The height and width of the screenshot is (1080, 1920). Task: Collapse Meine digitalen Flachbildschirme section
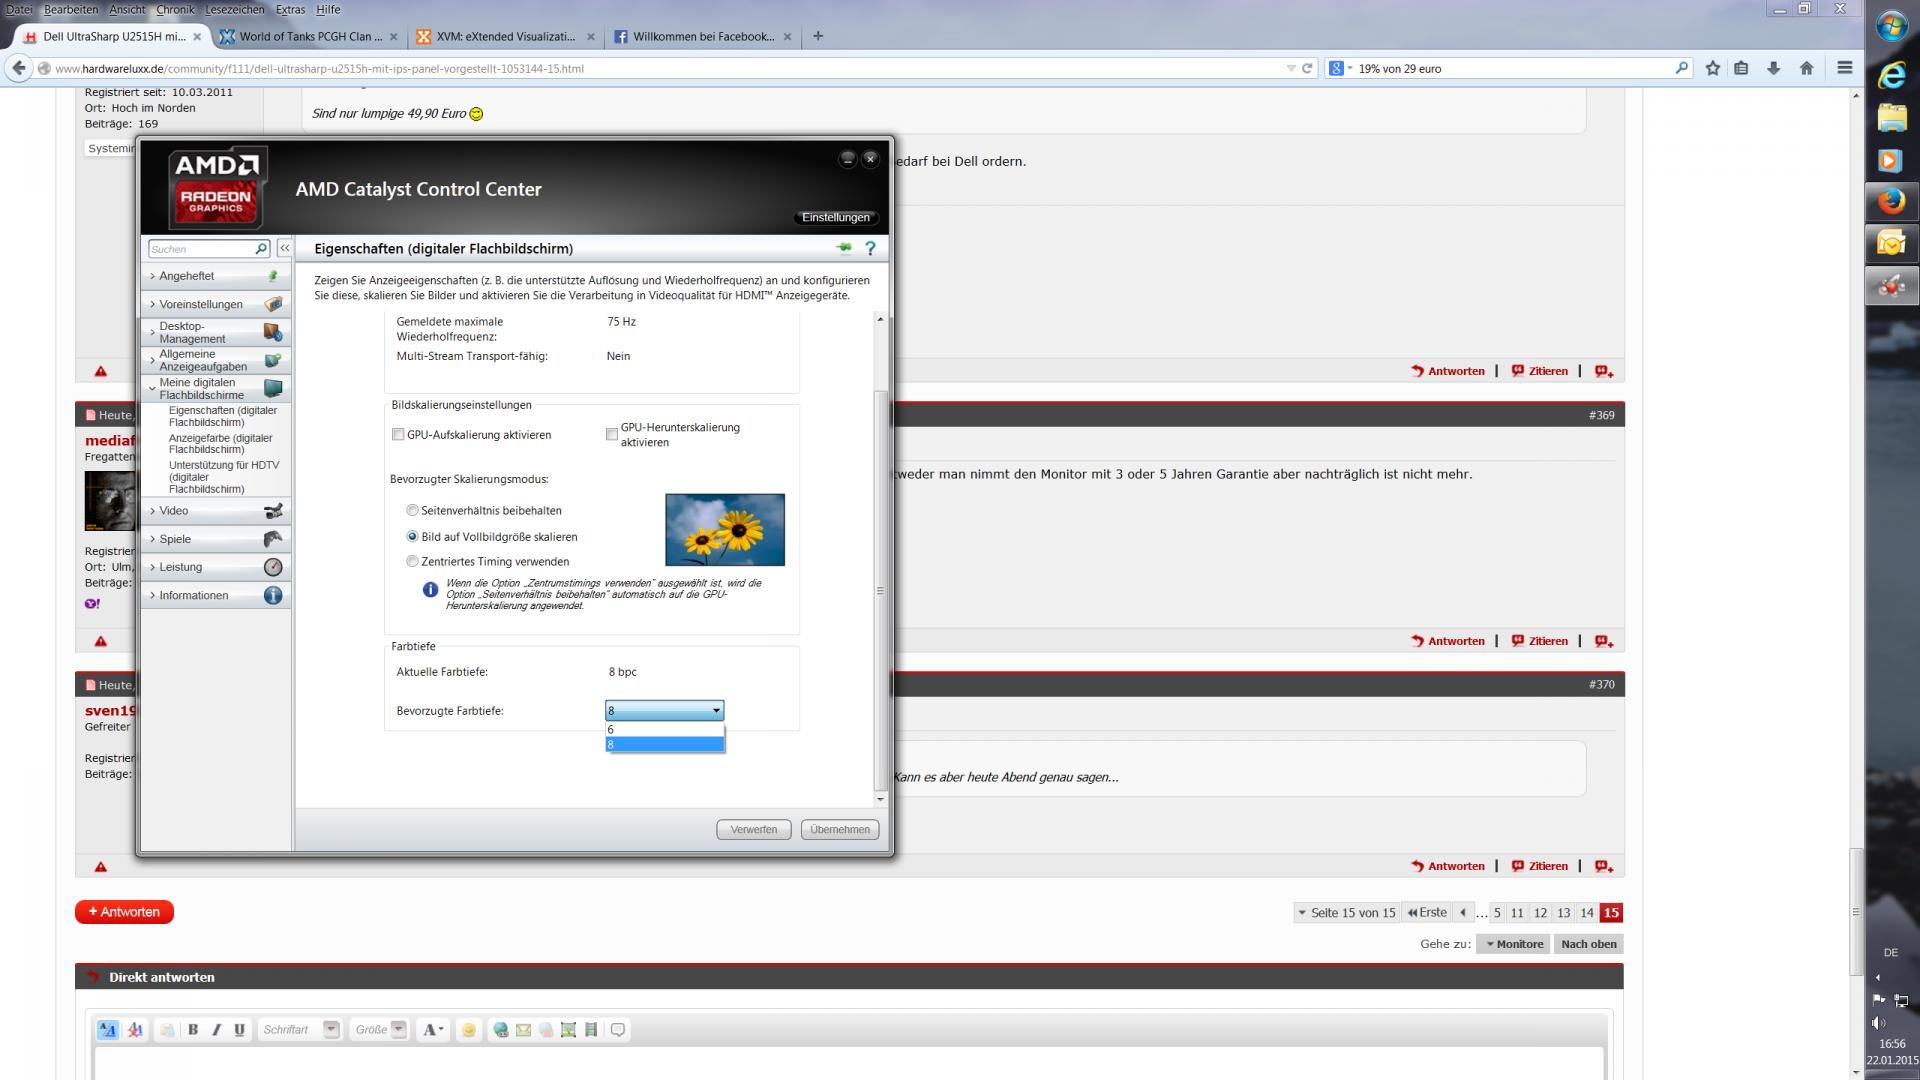[x=200, y=388]
